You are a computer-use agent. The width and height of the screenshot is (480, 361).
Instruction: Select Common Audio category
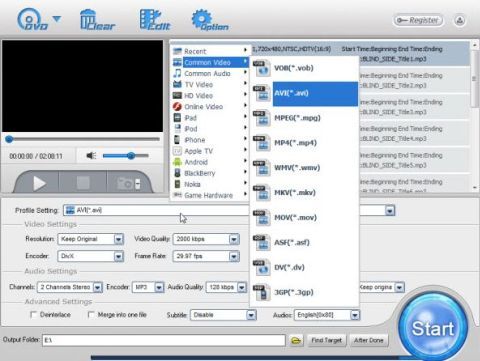[210, 73]
